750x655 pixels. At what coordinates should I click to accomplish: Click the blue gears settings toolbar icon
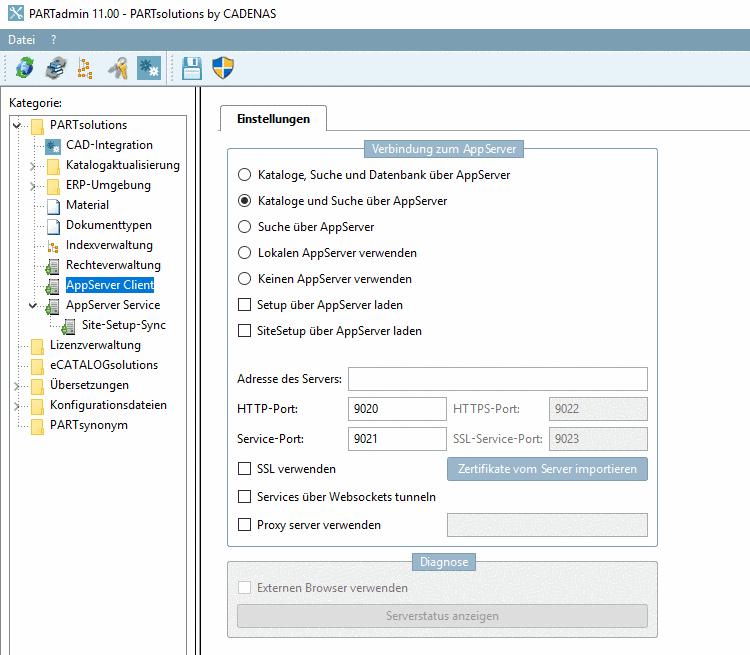149,68
